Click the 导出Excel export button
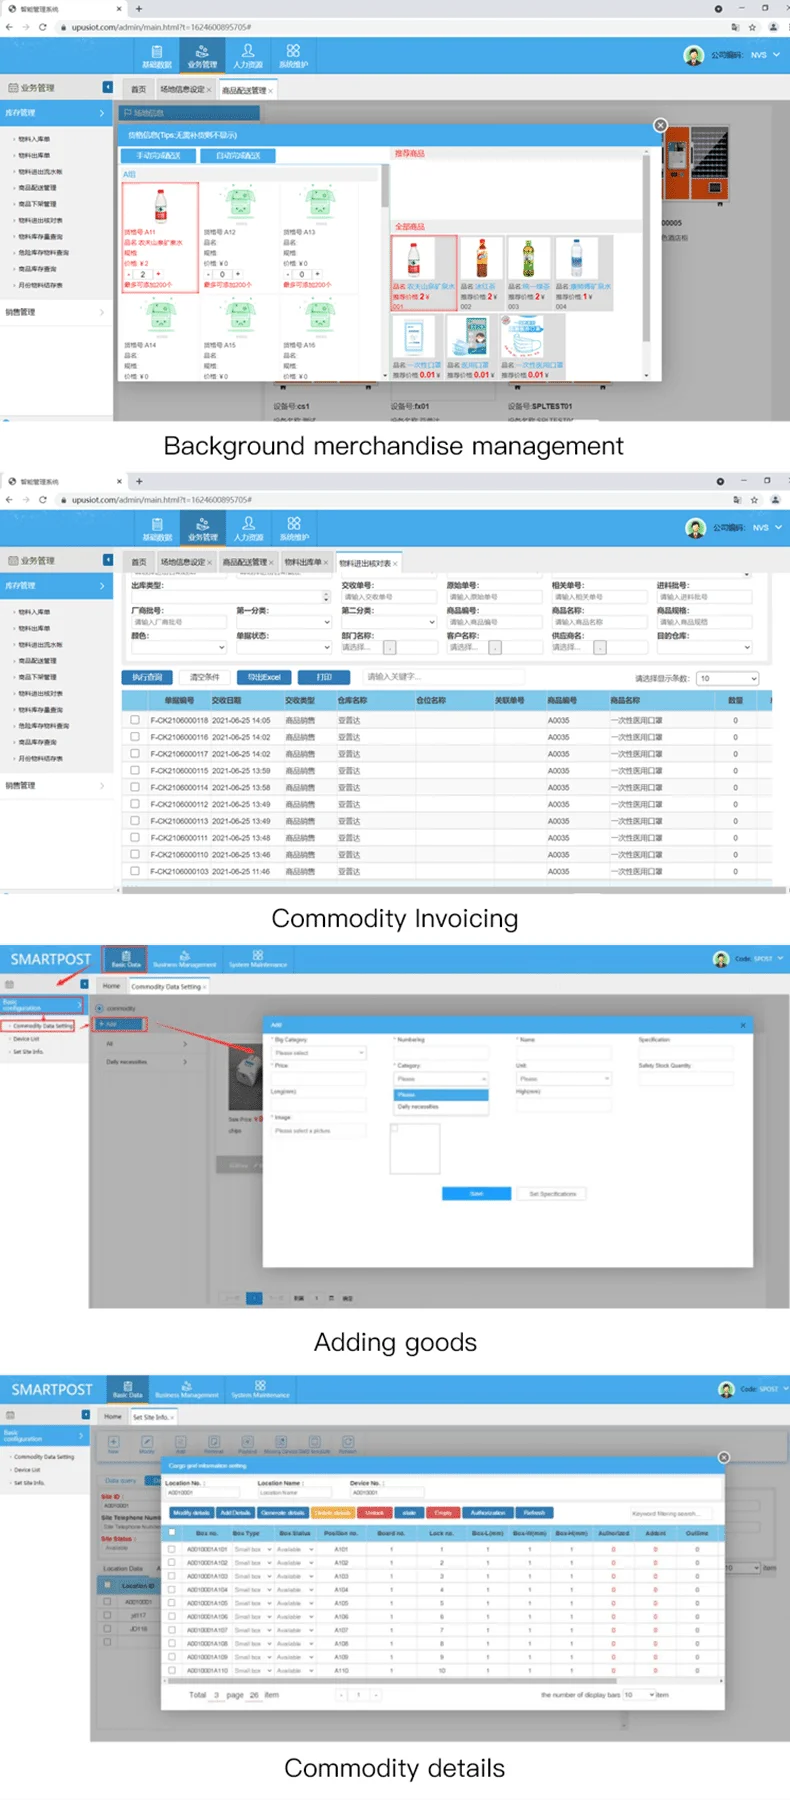790x1800 pixels. [x=264, y=677]
